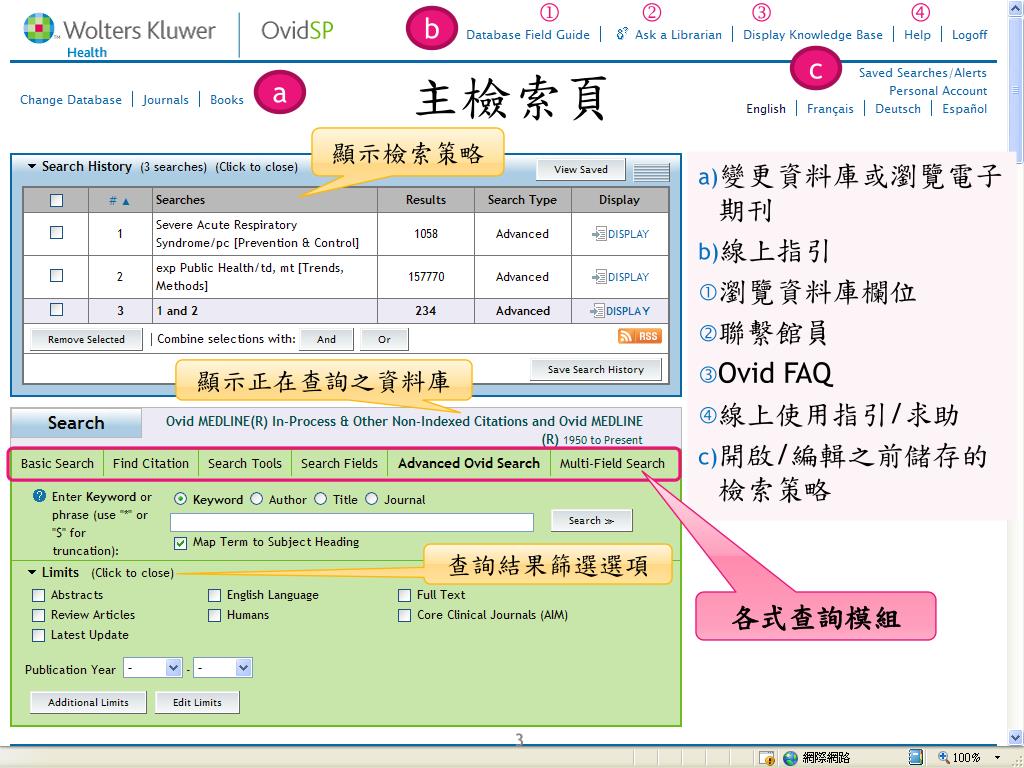
Task: Click the Wolters Kluwer Health logo
Action: pyautogui.click(x=120, y=35)
